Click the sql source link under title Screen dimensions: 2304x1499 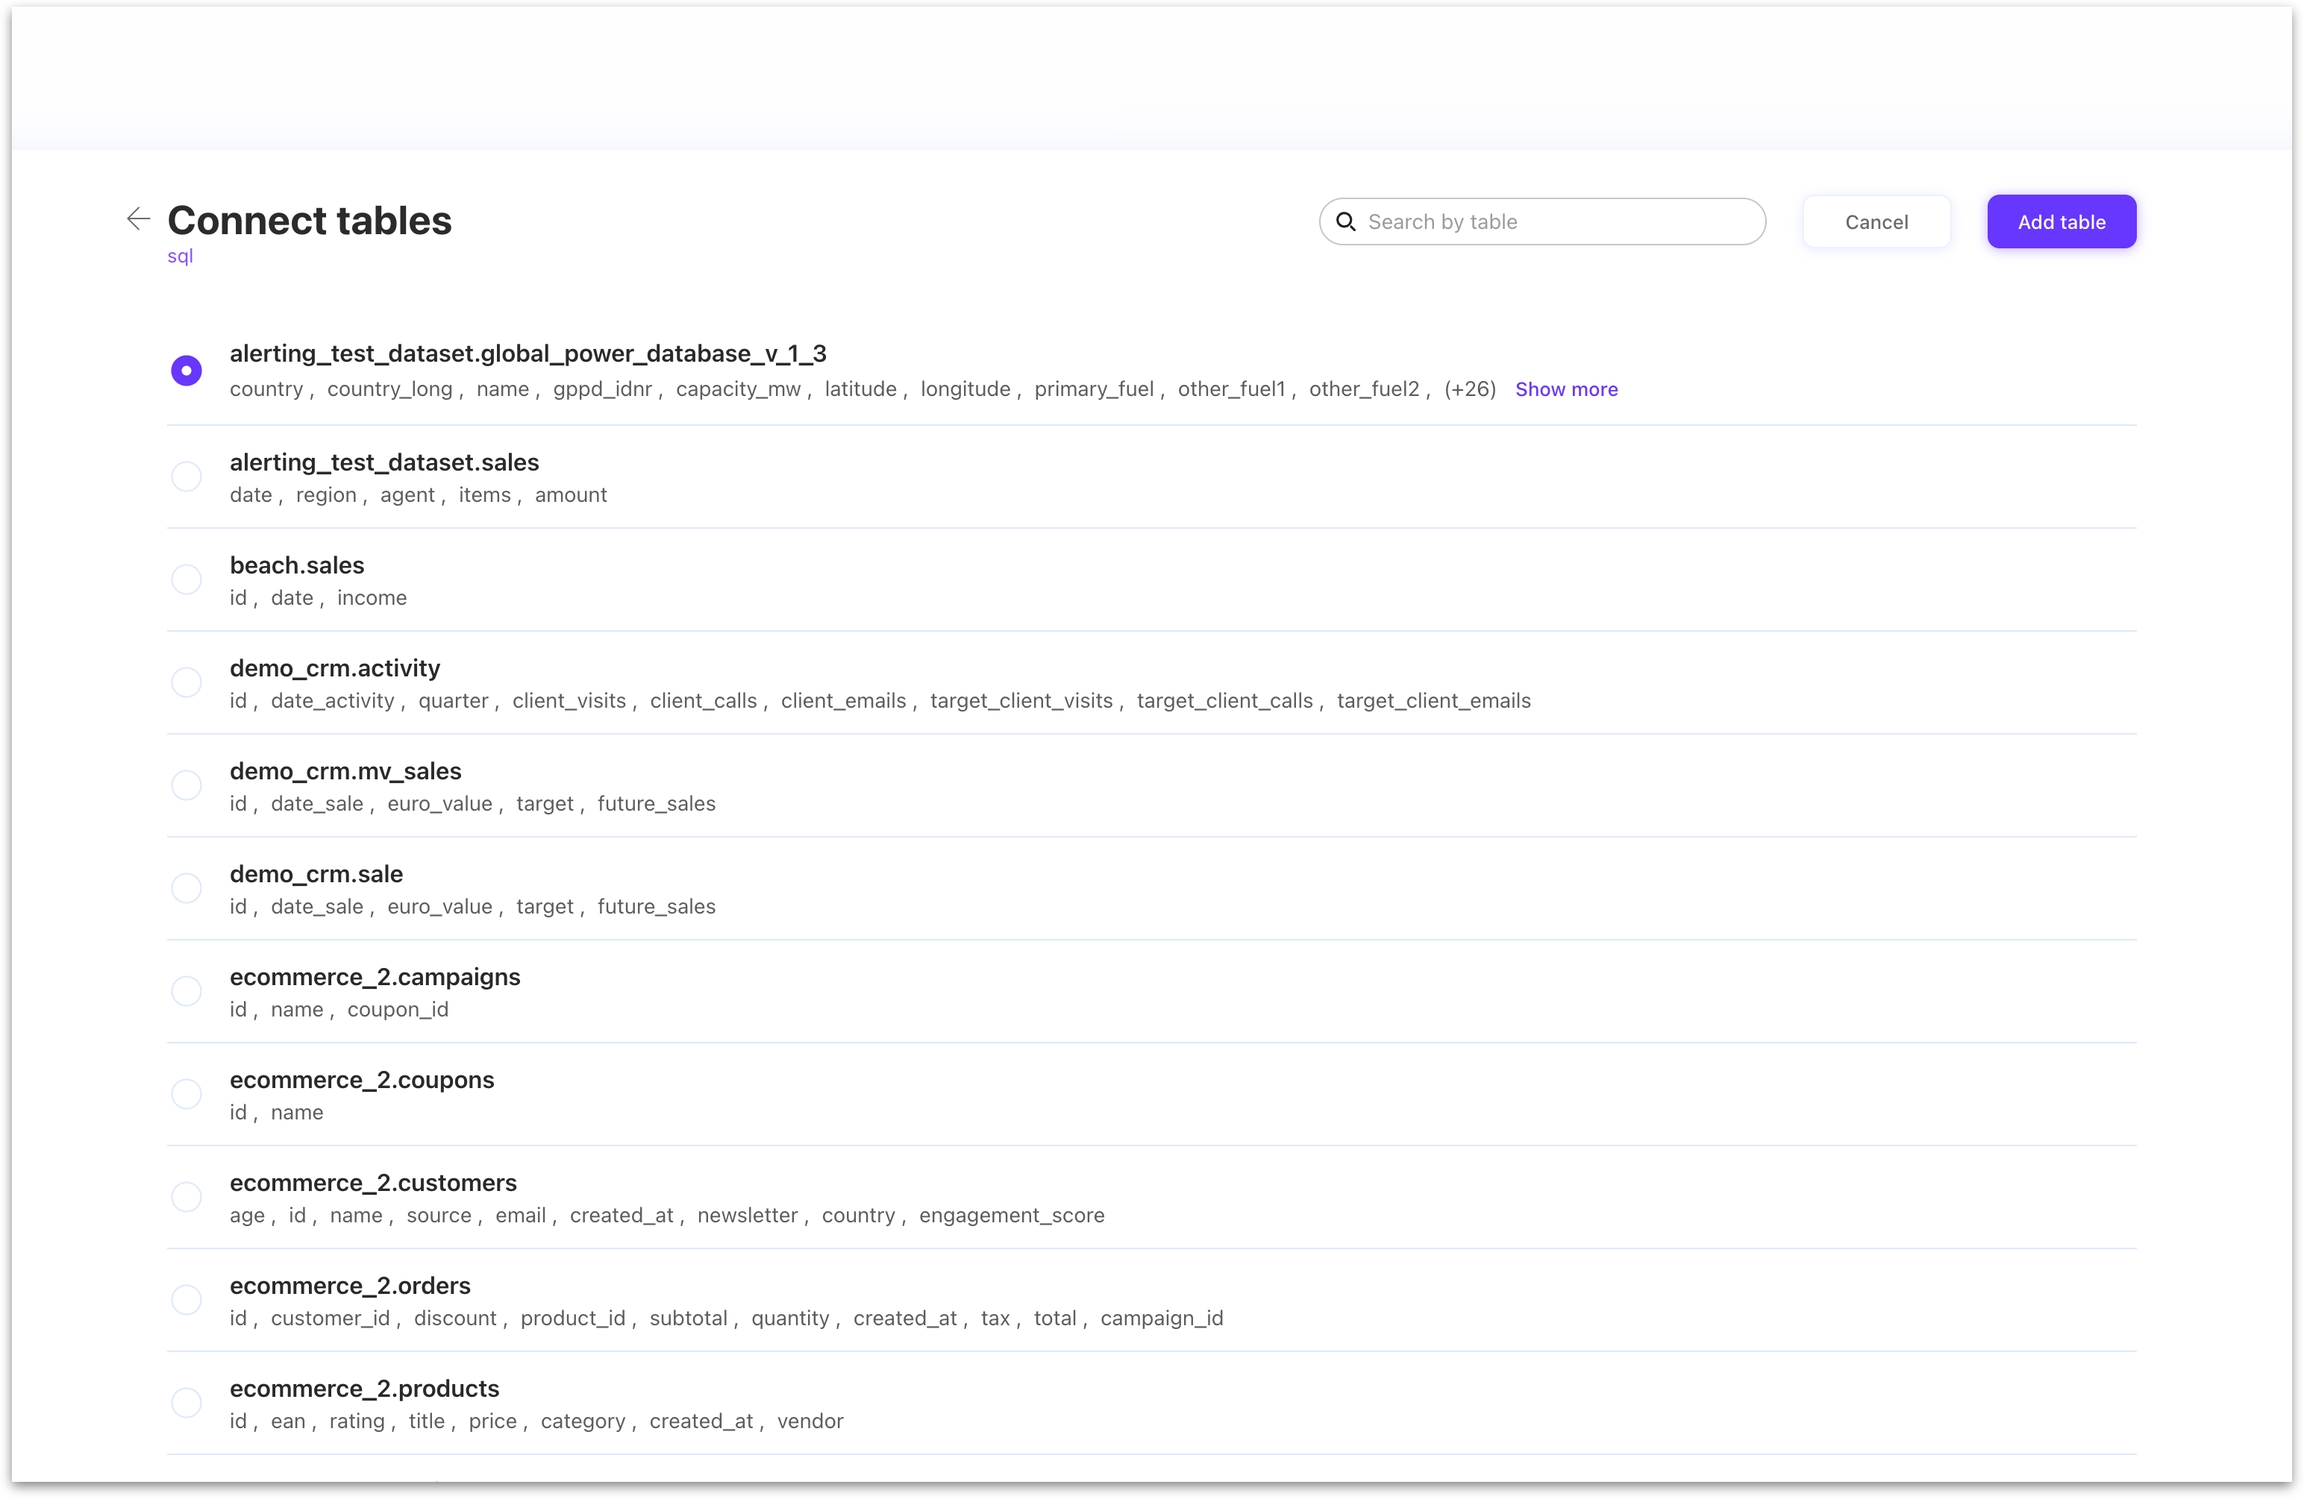[180, 256]
